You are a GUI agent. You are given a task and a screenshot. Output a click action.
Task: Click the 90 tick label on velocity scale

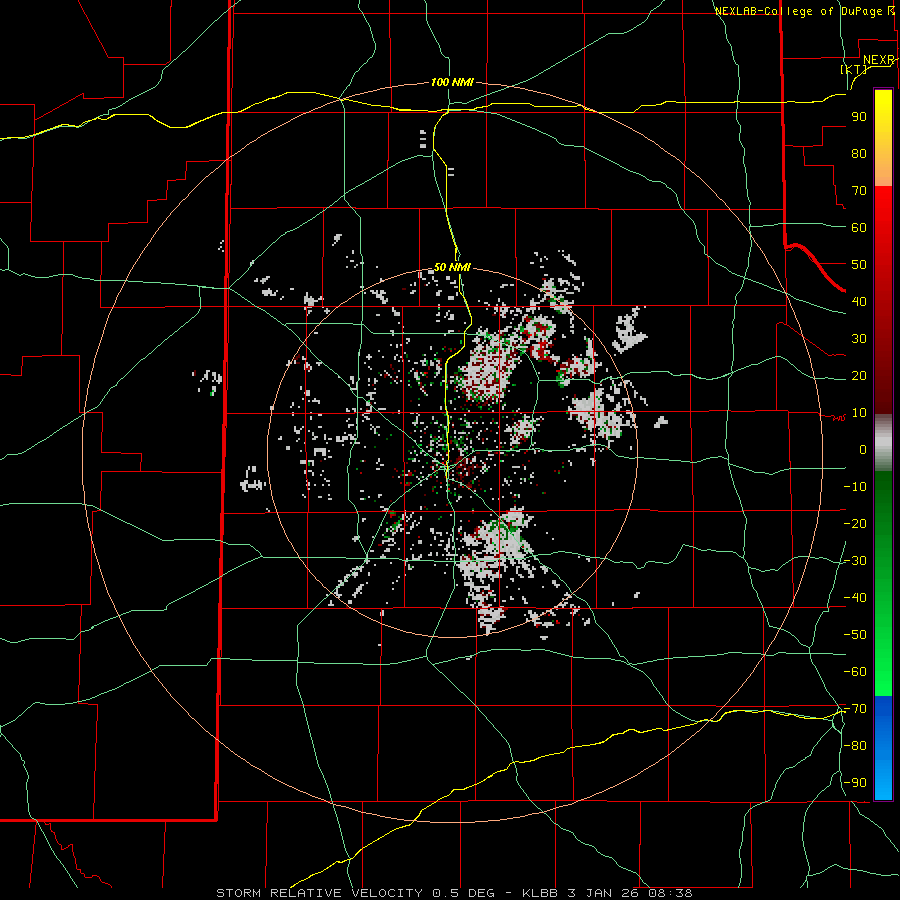coord(859,117)
